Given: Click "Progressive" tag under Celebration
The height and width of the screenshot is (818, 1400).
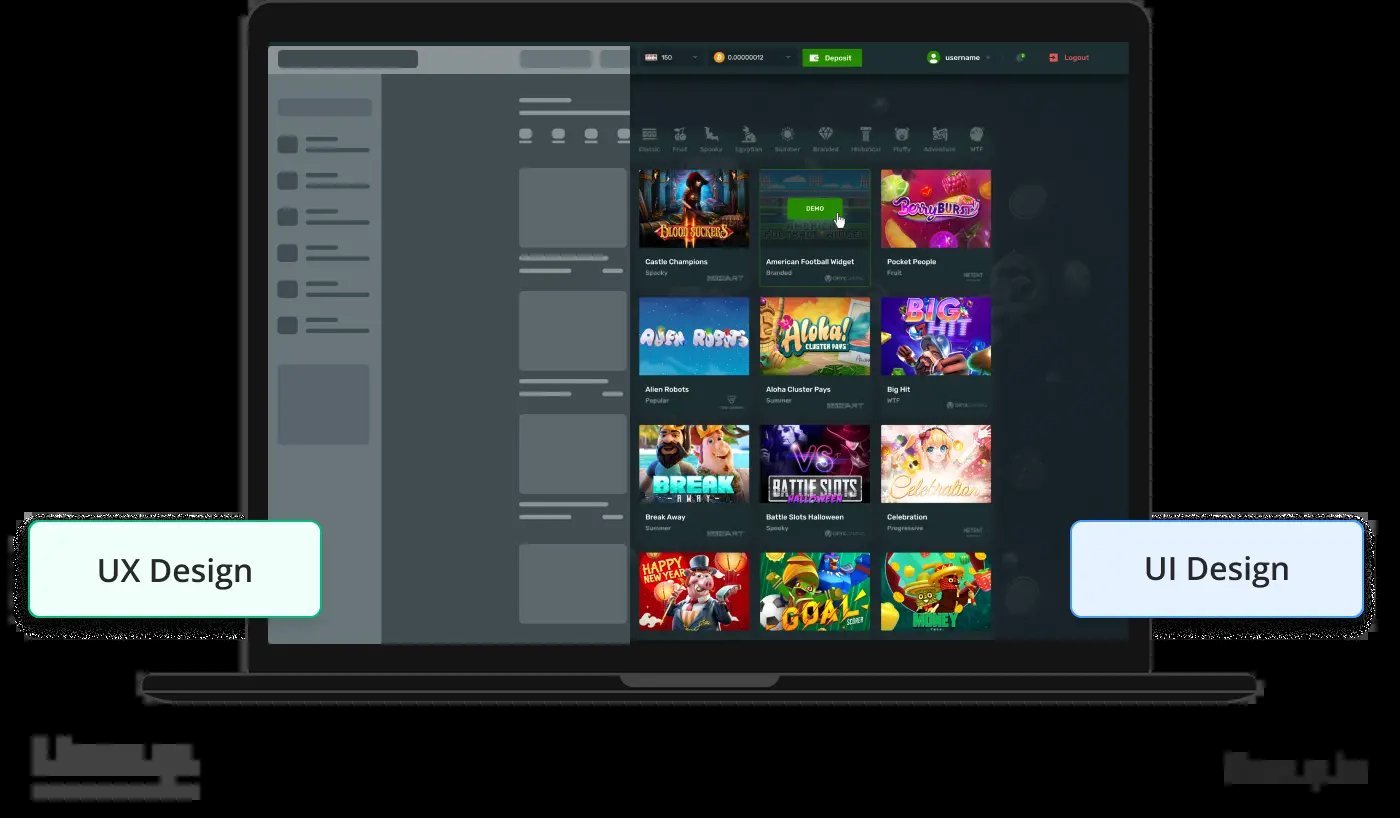Looking at the screenshot, I should [x=905, y=528].
